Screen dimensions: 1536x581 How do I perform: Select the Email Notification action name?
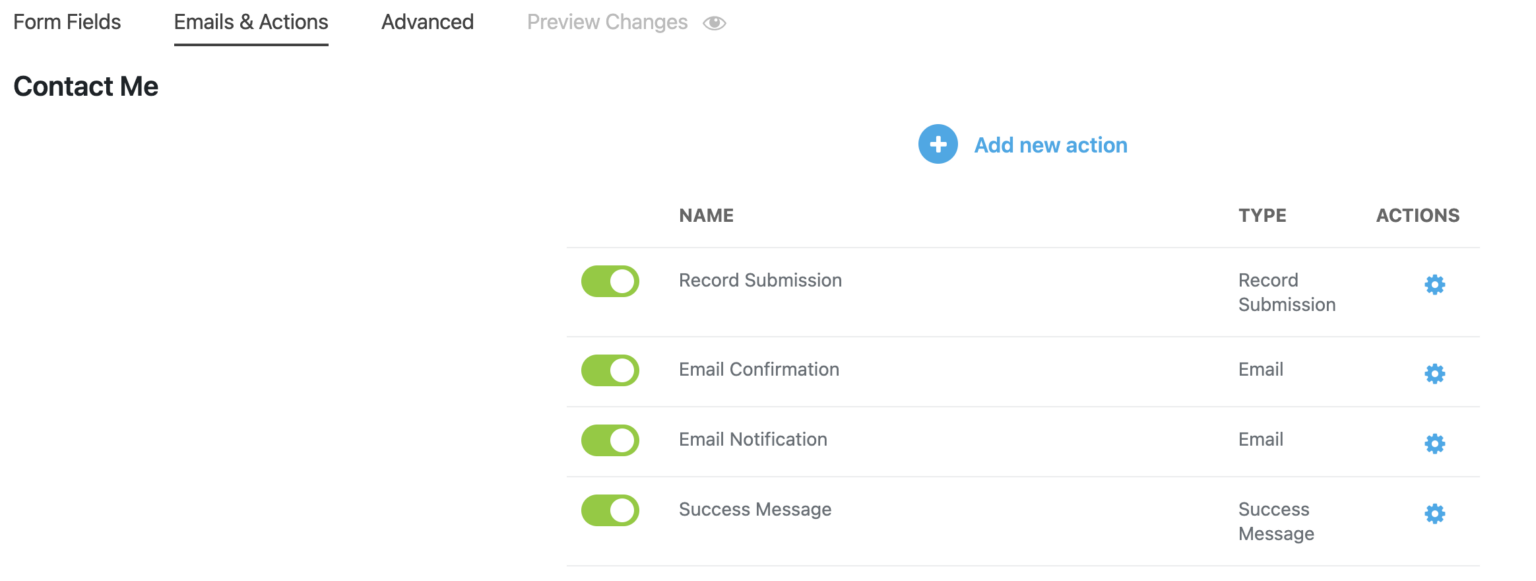tap(753, 439)
